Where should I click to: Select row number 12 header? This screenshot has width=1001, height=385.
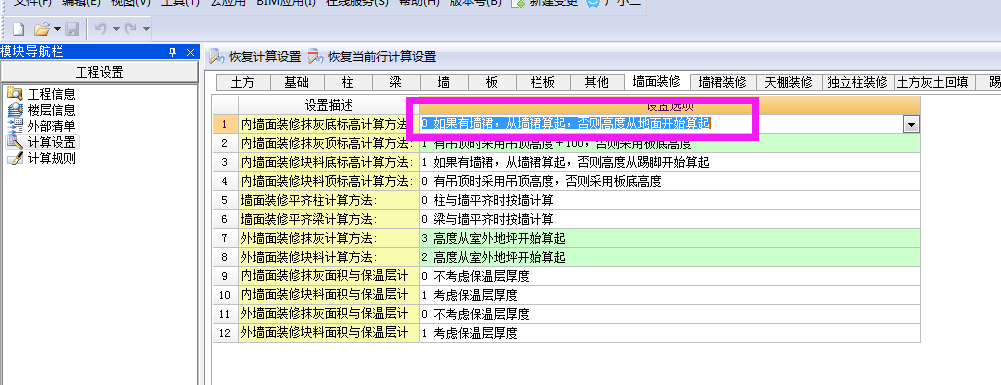(225, 333)
